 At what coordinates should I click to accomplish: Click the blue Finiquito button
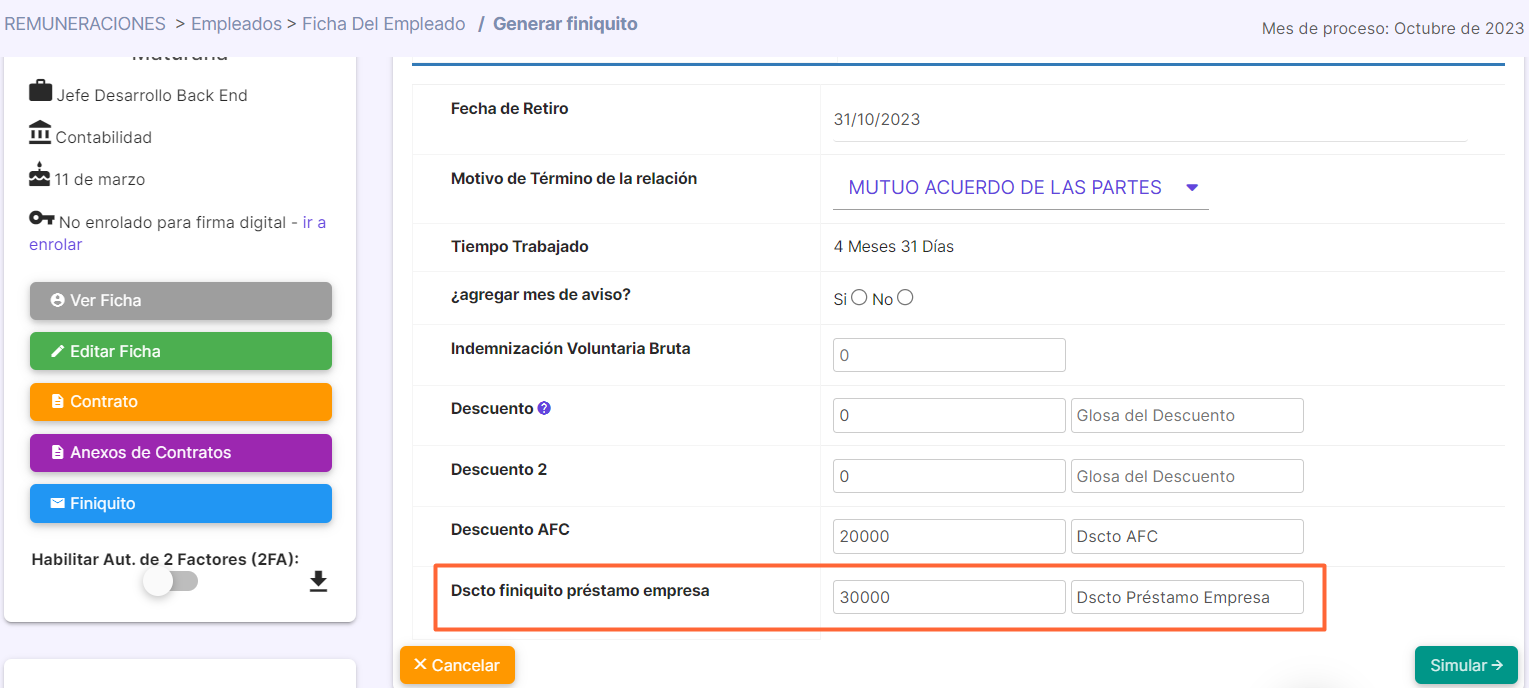[x=181, y=504]
